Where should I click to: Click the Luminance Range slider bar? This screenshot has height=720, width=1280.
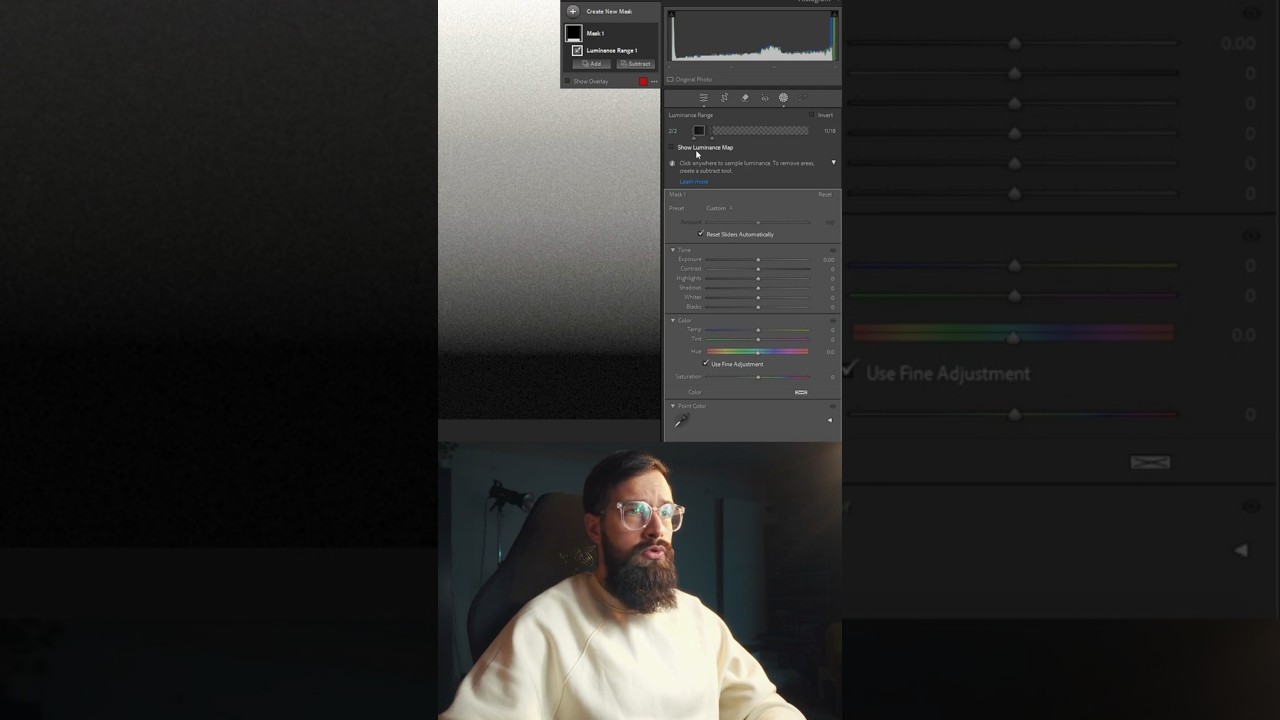[x=760, y=131]
